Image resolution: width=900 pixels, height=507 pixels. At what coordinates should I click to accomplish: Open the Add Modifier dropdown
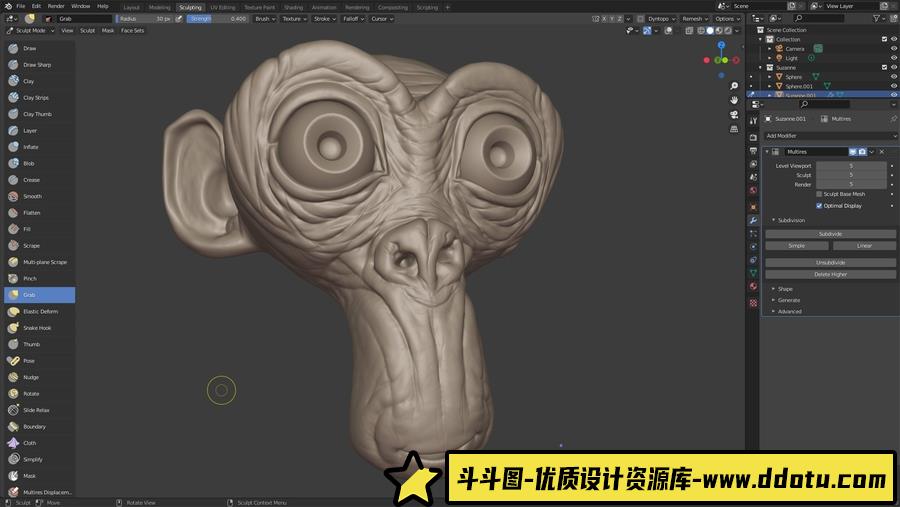(831, 136)
